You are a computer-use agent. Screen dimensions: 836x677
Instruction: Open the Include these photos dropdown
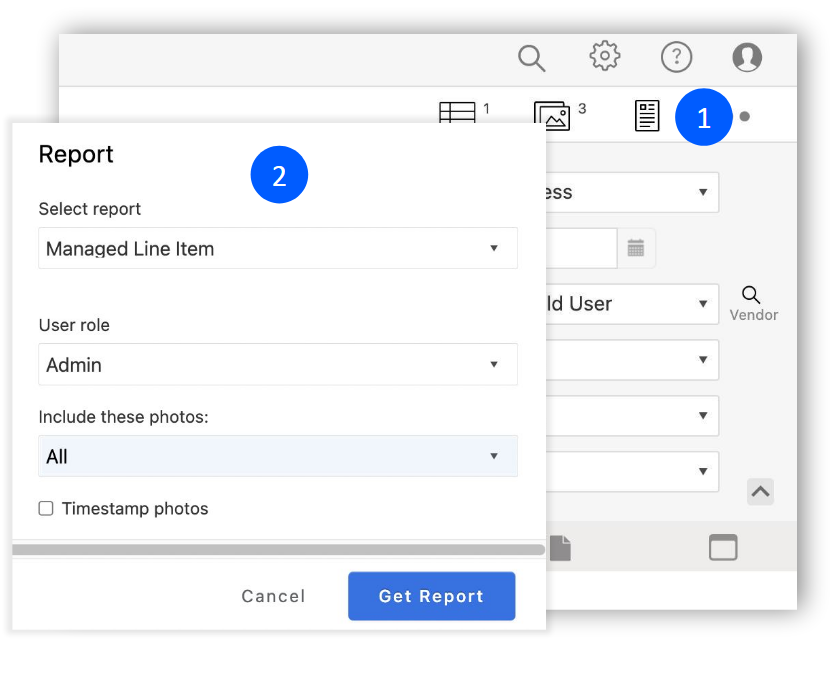click(278, 457)
